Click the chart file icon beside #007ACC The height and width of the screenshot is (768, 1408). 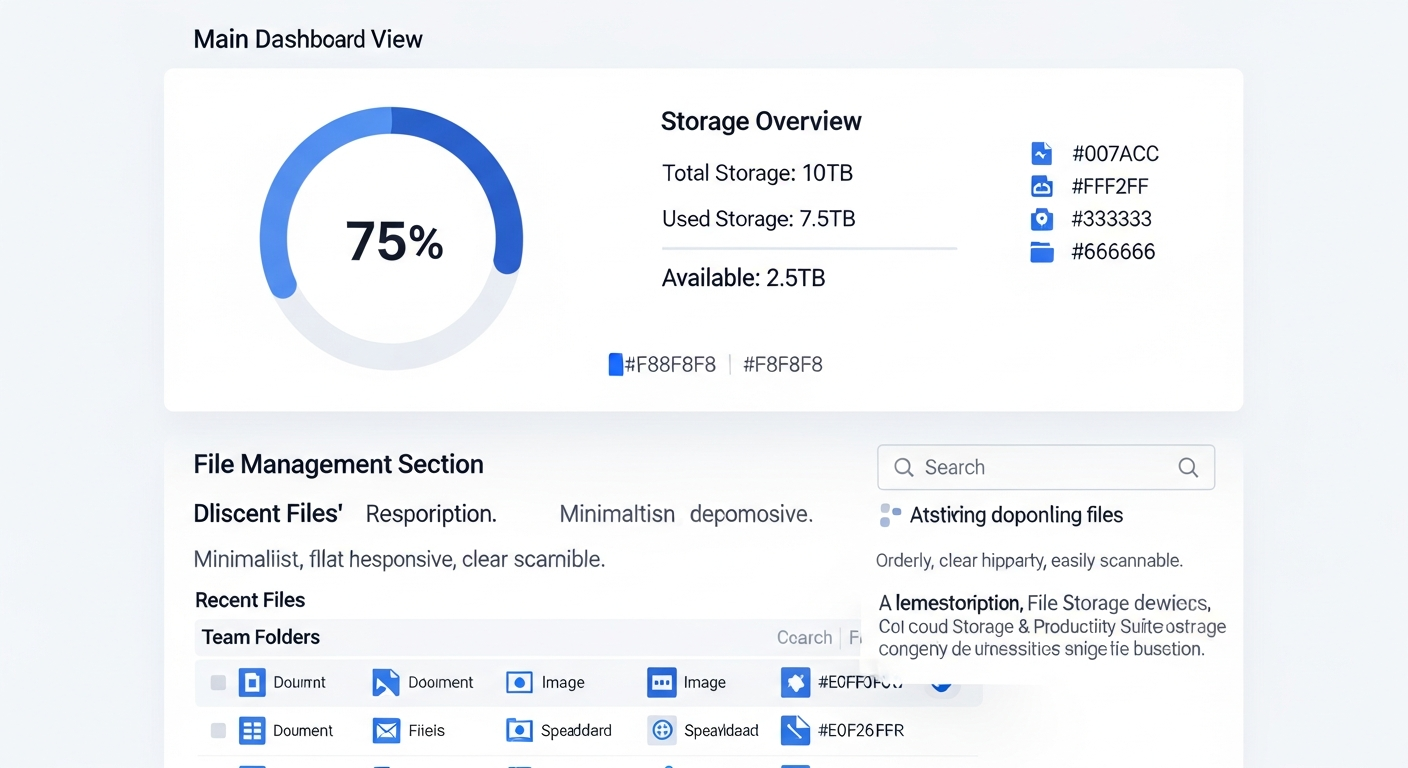click(1041, 154)
